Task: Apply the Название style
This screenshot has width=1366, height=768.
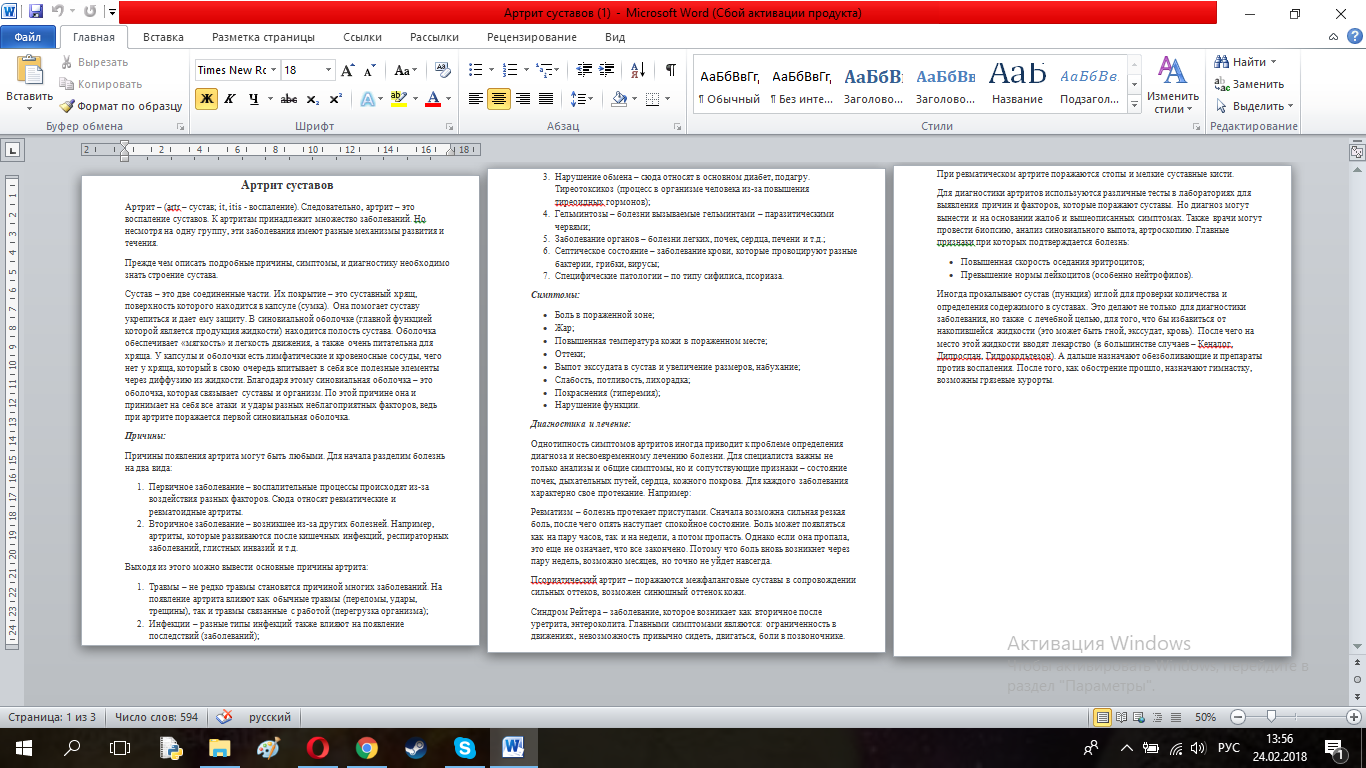Action: (1018, 84)
